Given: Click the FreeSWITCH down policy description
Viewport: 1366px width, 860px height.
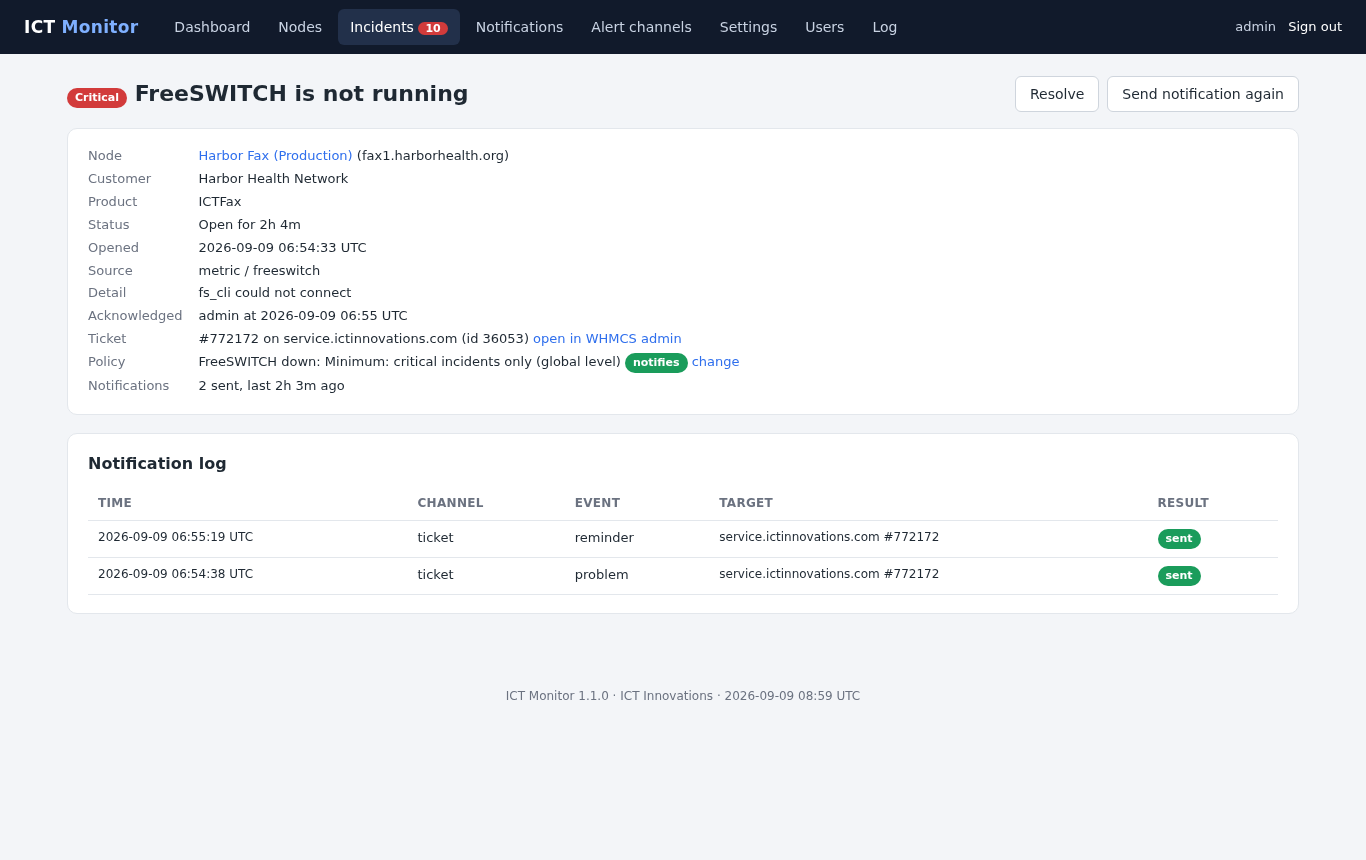Looking at the screenshot, I should click(409, 362).
